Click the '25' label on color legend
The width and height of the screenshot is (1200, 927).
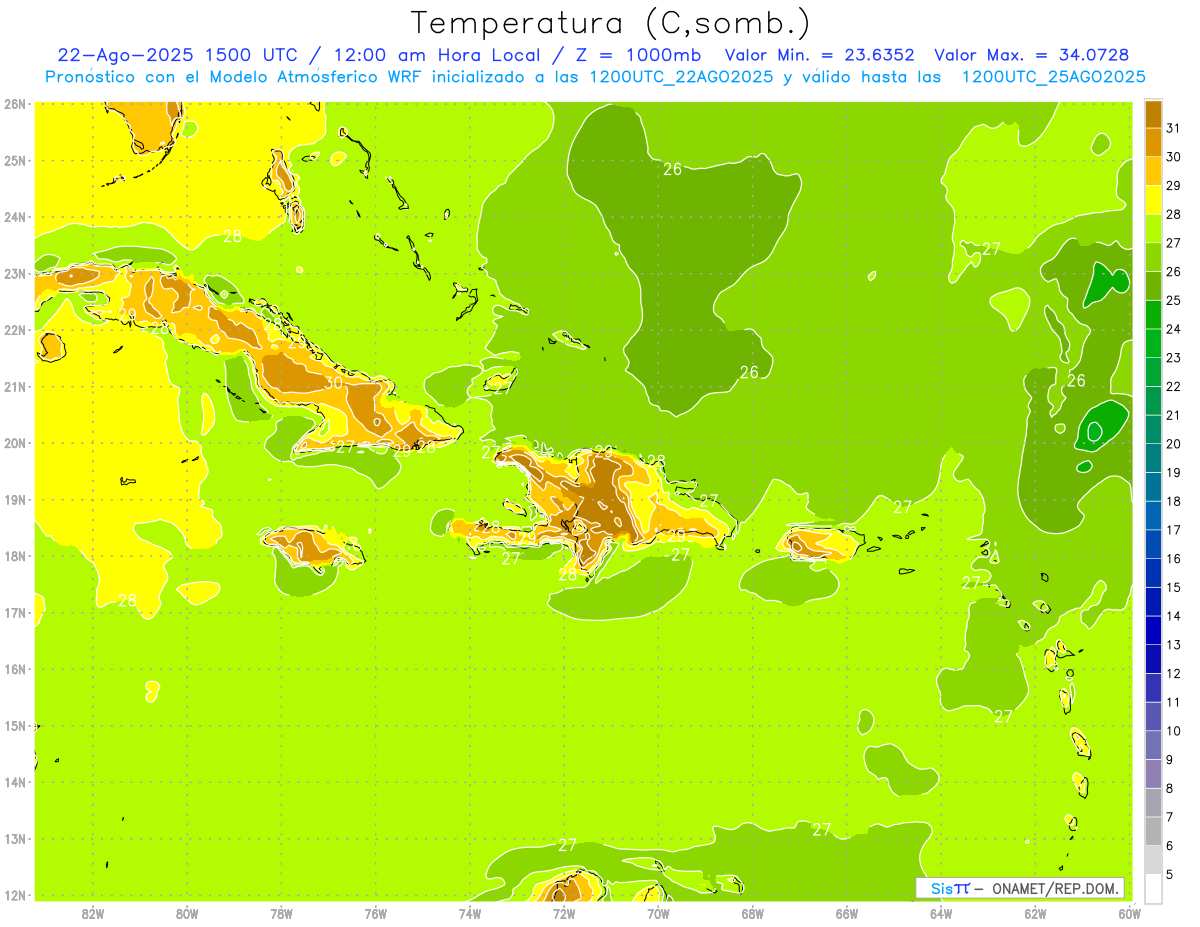1173,301
